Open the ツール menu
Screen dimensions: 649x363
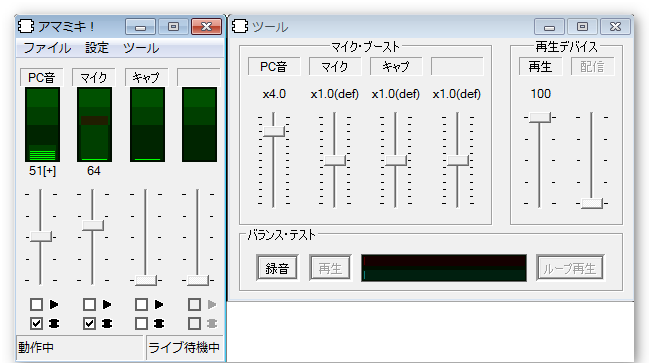[x=141, y=48]
